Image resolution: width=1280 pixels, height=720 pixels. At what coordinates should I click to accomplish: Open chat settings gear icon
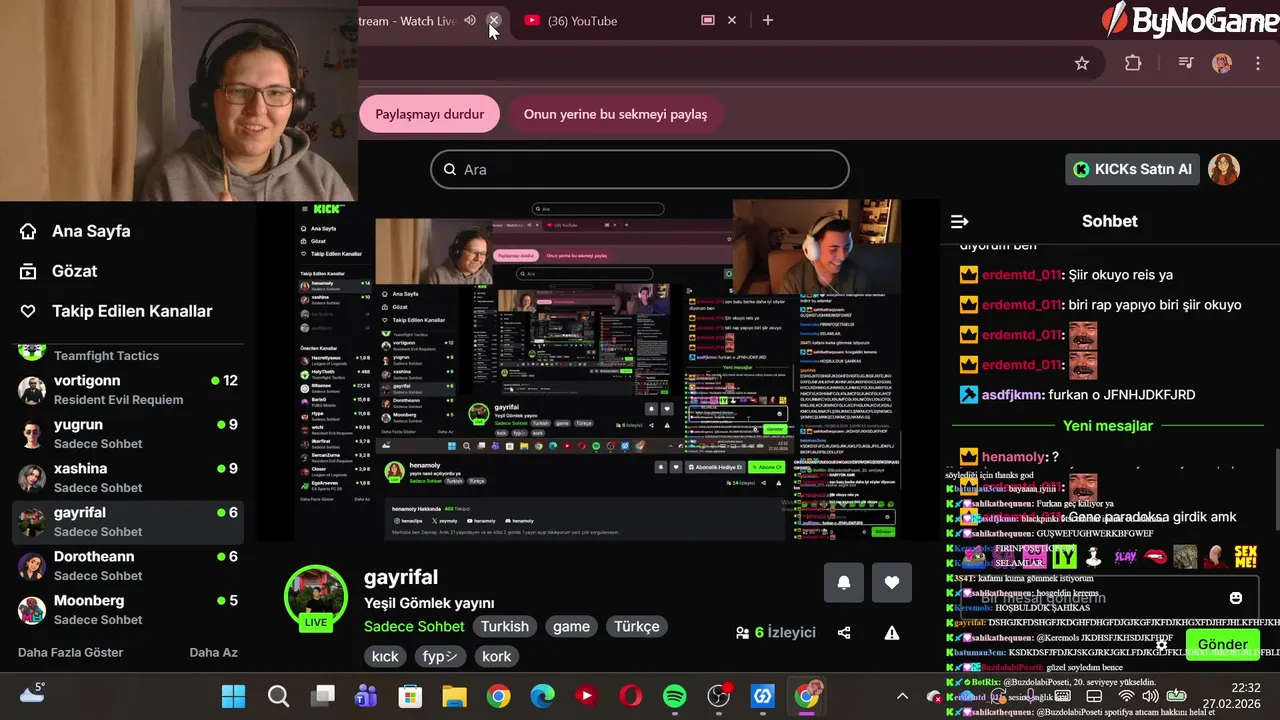[1161, 645]
